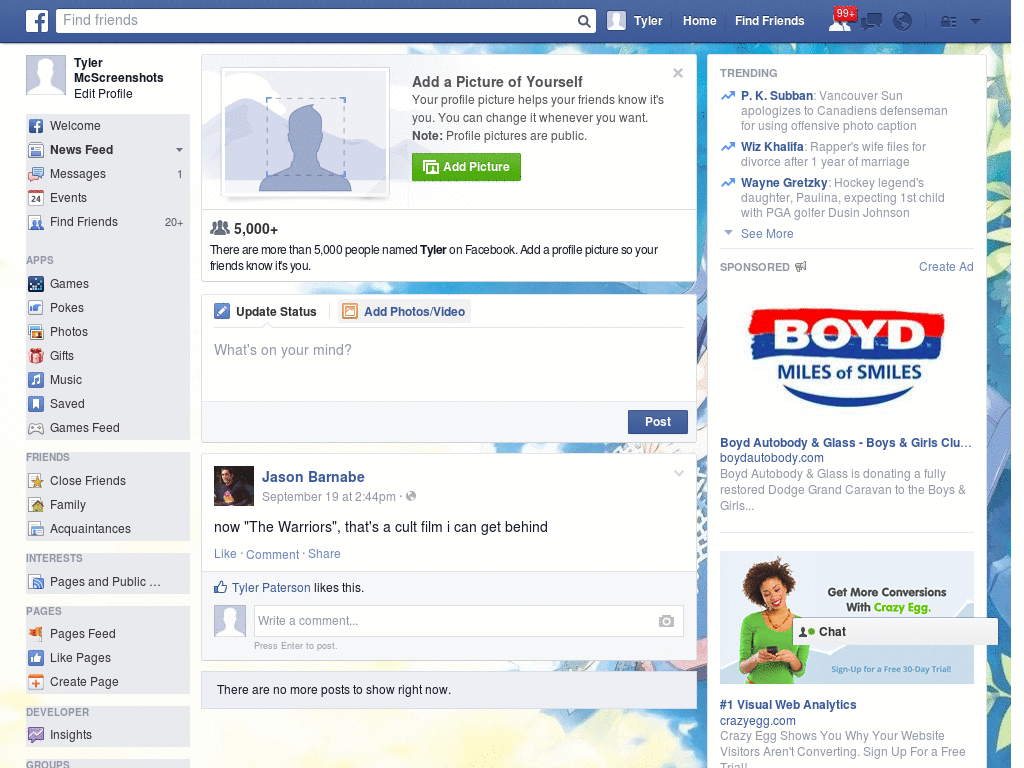This screenshot has height=768, width=1024.
Task: Click the Pages Feed flag icon
Action: (36, 634)
